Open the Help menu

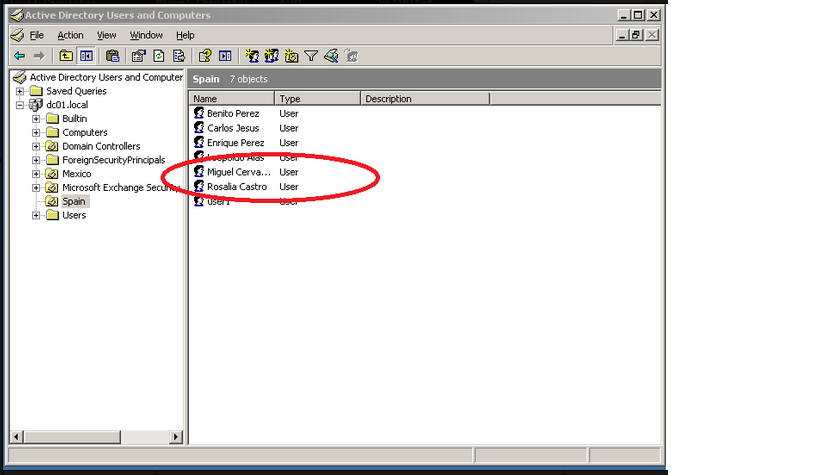(x=185, y=35)
